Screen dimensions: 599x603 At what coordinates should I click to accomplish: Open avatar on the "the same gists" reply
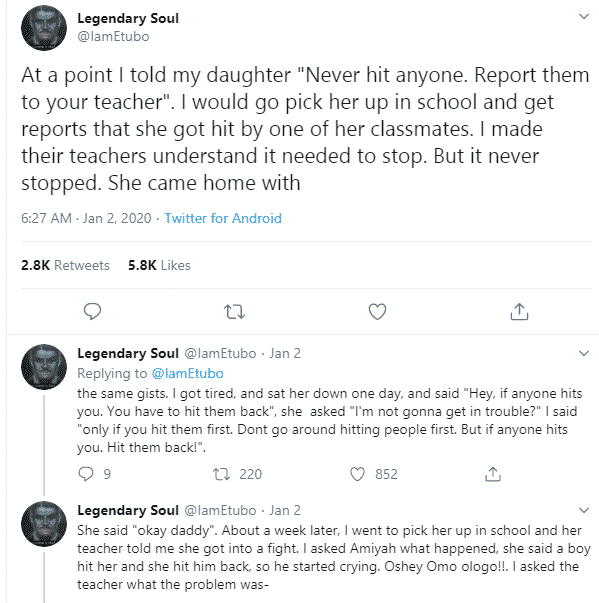pos(44,367)
